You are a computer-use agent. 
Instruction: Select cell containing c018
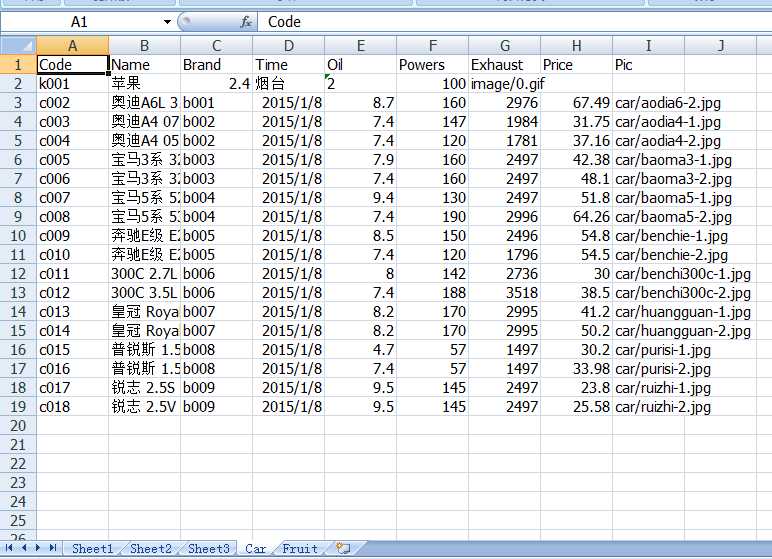pos(72,407)
